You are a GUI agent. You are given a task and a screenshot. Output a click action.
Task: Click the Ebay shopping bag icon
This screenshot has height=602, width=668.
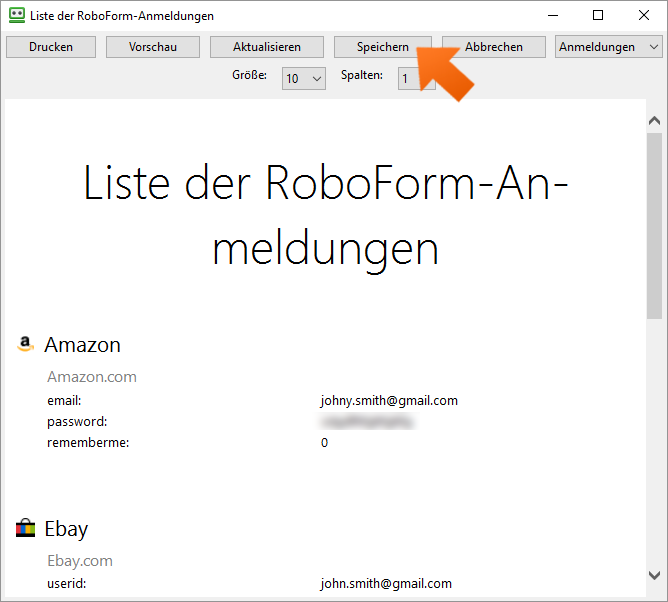click(25, 528)
